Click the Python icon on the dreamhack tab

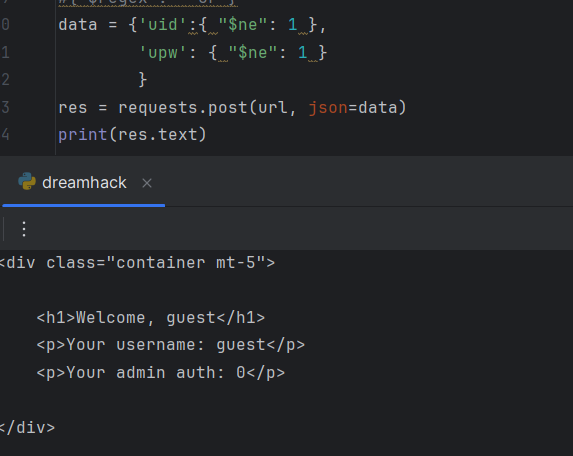(27, 181)
